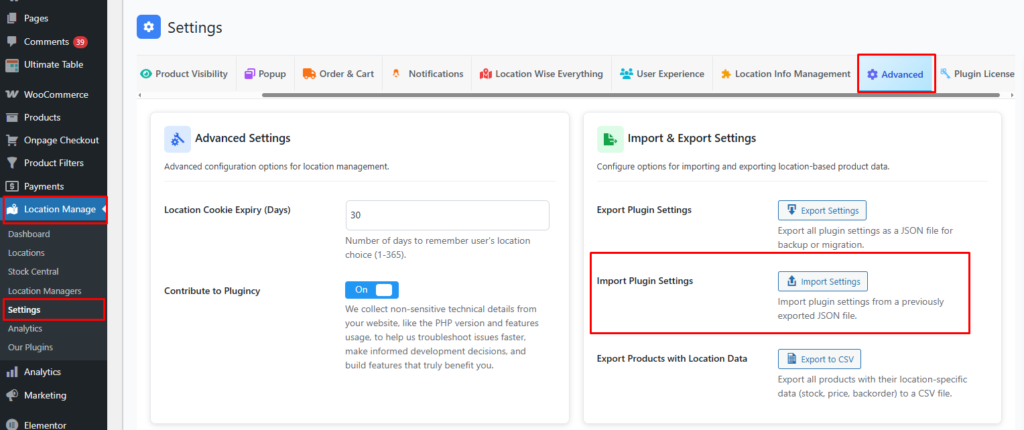Click the Onpage Checkout cart icon

pos(12,140)
